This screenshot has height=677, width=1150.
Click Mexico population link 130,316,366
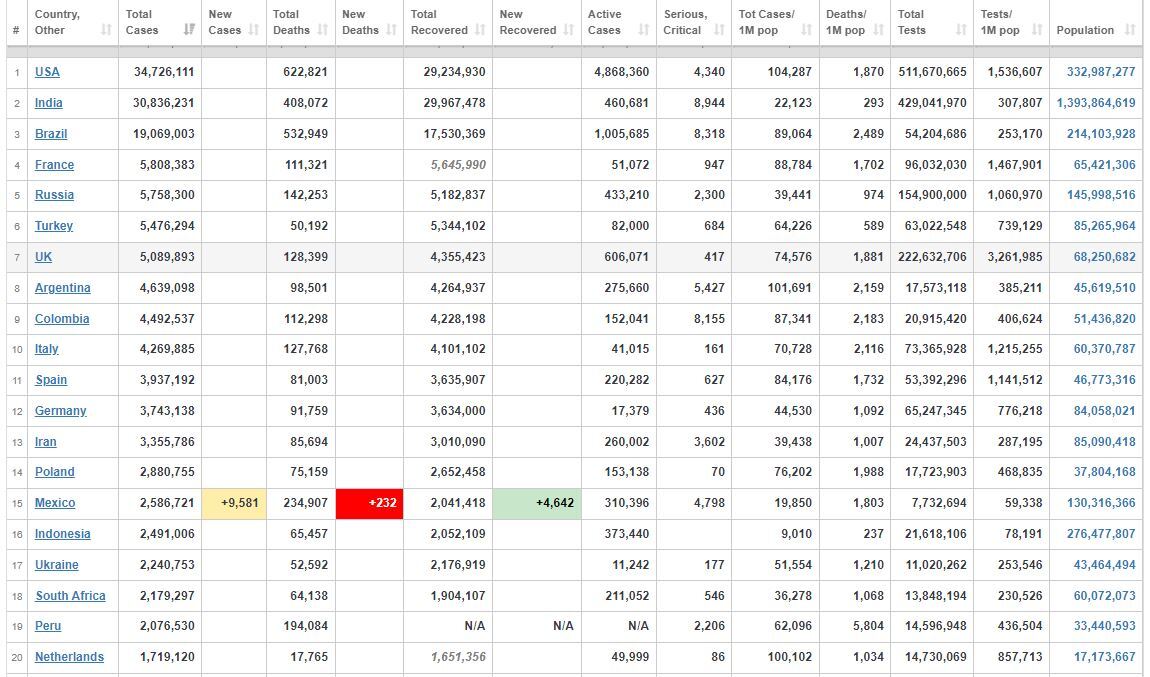[1101, 502]
